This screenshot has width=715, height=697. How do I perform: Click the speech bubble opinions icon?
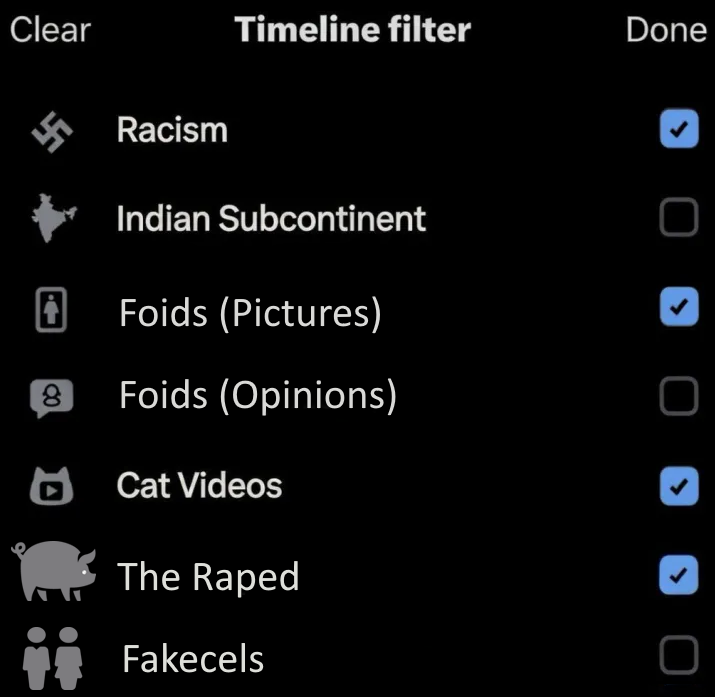click(53, 398)
